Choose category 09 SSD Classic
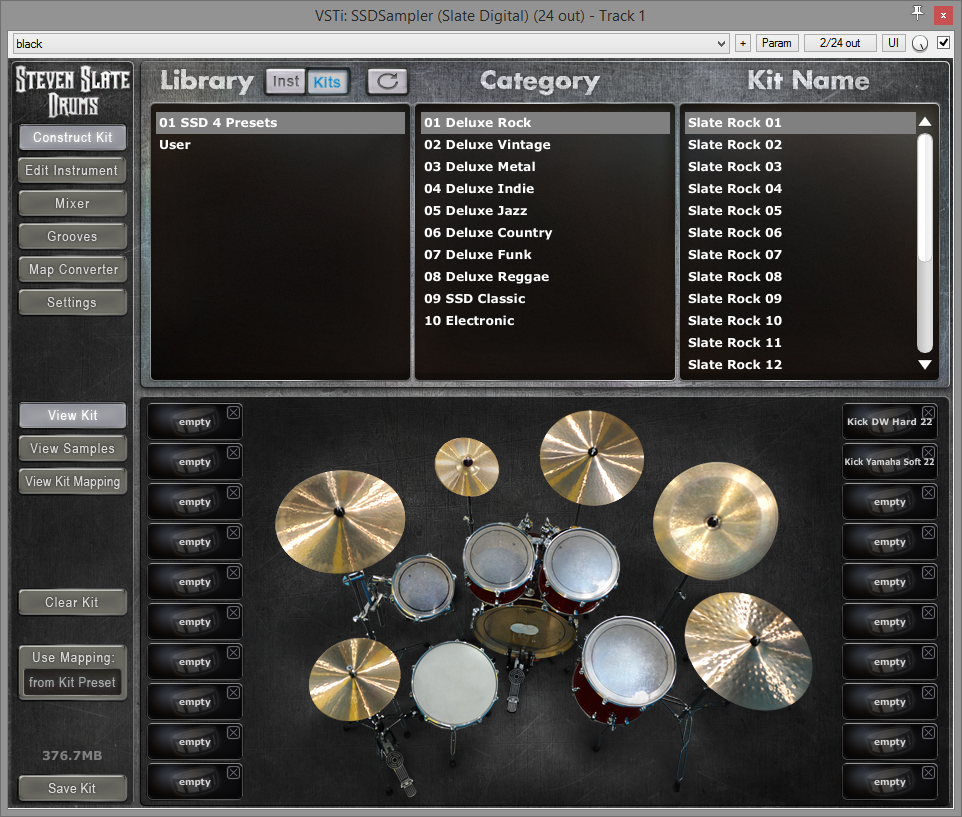 545,299
